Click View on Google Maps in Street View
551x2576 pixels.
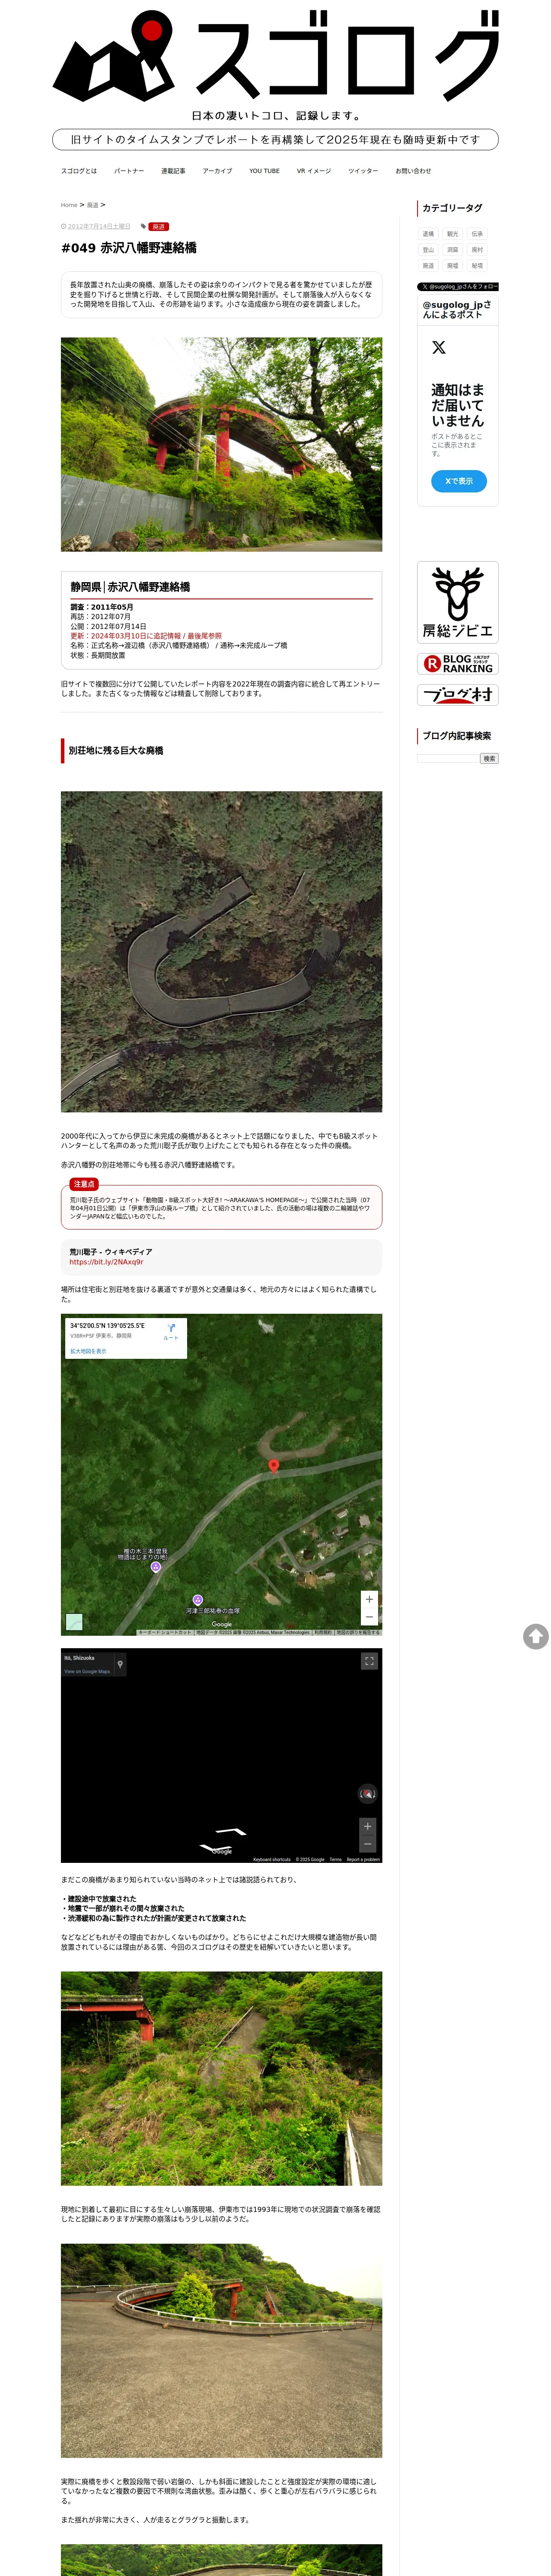pos(87,1671)
